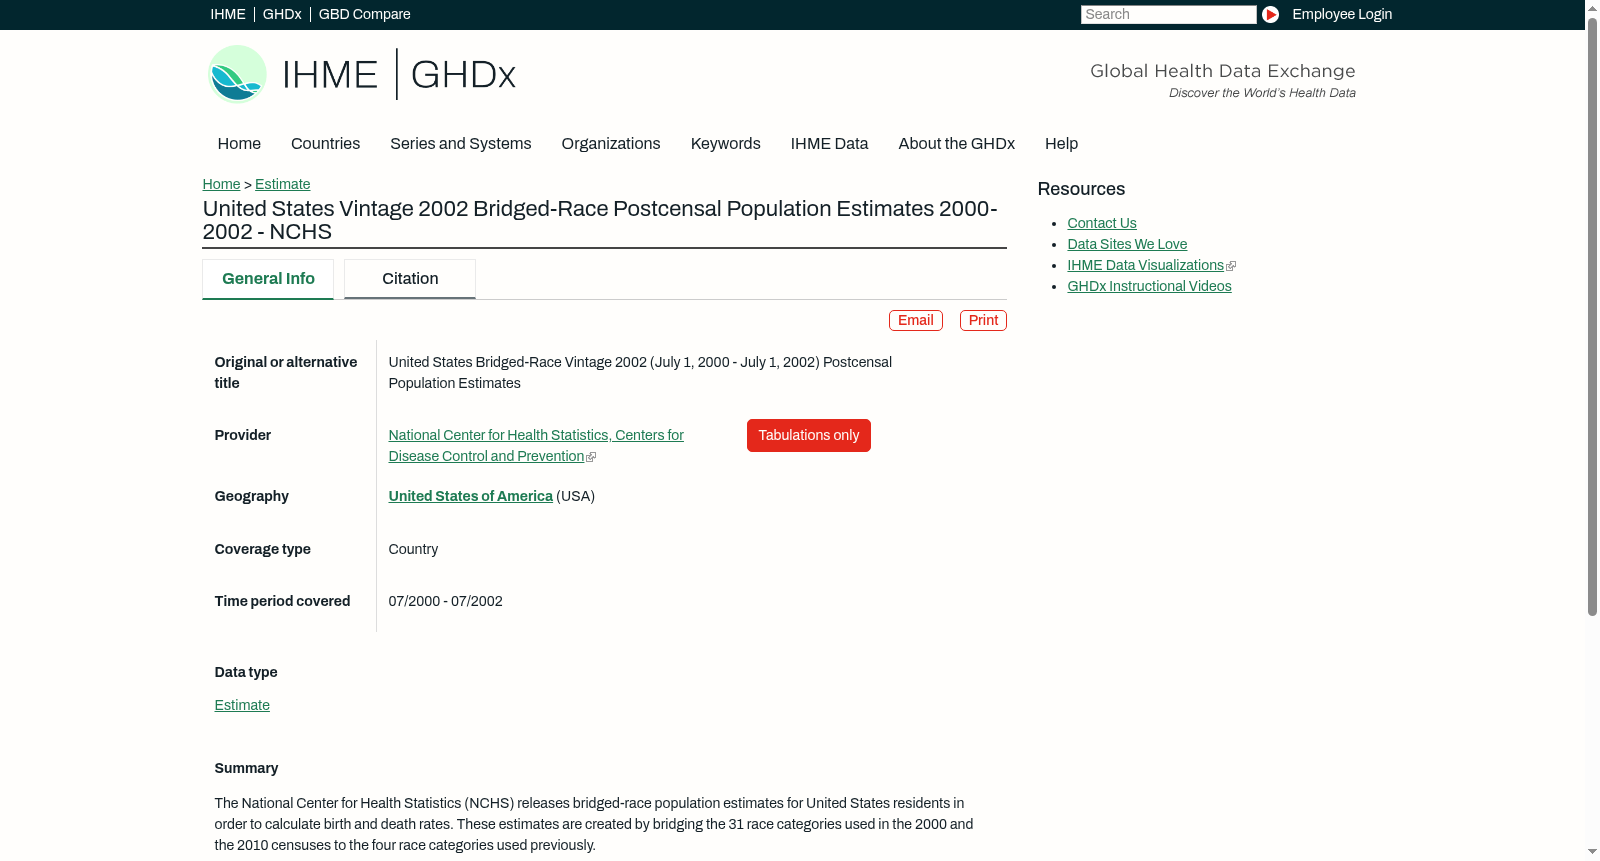Viewport: 1600px width, 861px height.
Task: Open the Data Sites We Love link
Action: [1127, 244]
